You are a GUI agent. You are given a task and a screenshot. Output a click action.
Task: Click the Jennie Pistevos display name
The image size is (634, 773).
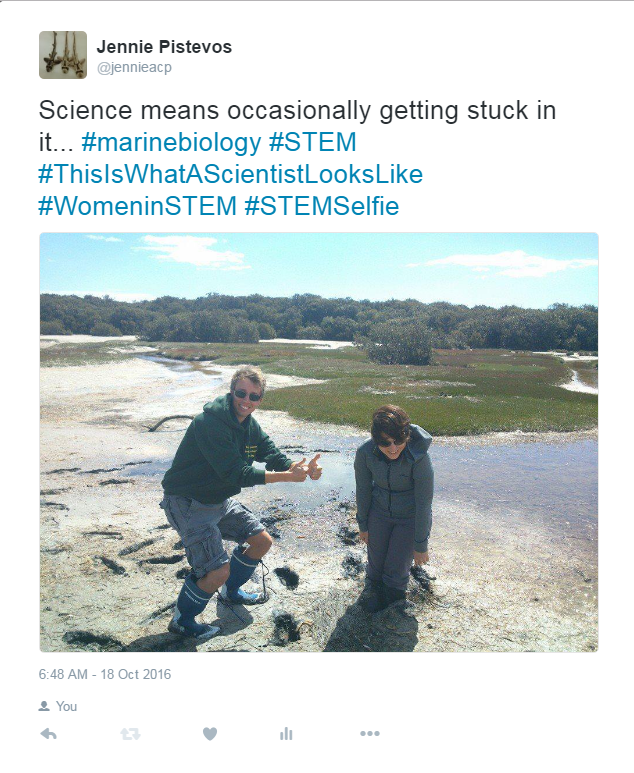pyautogui.click(x=164, y=47)
